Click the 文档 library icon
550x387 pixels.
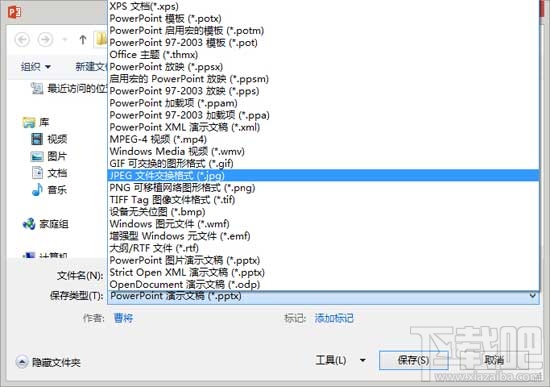[37, 173]
